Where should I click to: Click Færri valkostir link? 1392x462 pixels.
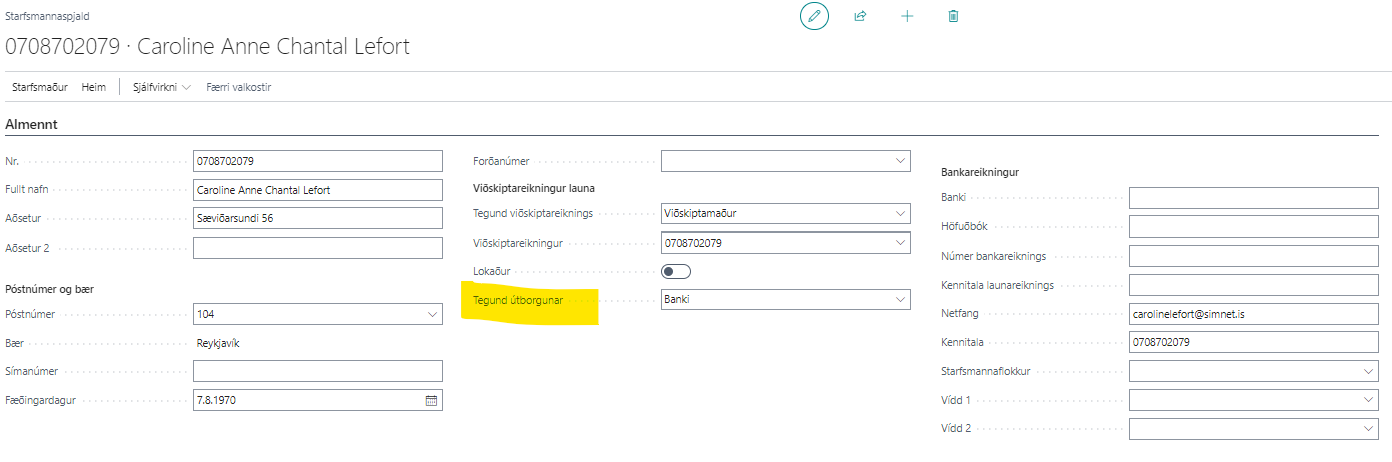(238, 87)
